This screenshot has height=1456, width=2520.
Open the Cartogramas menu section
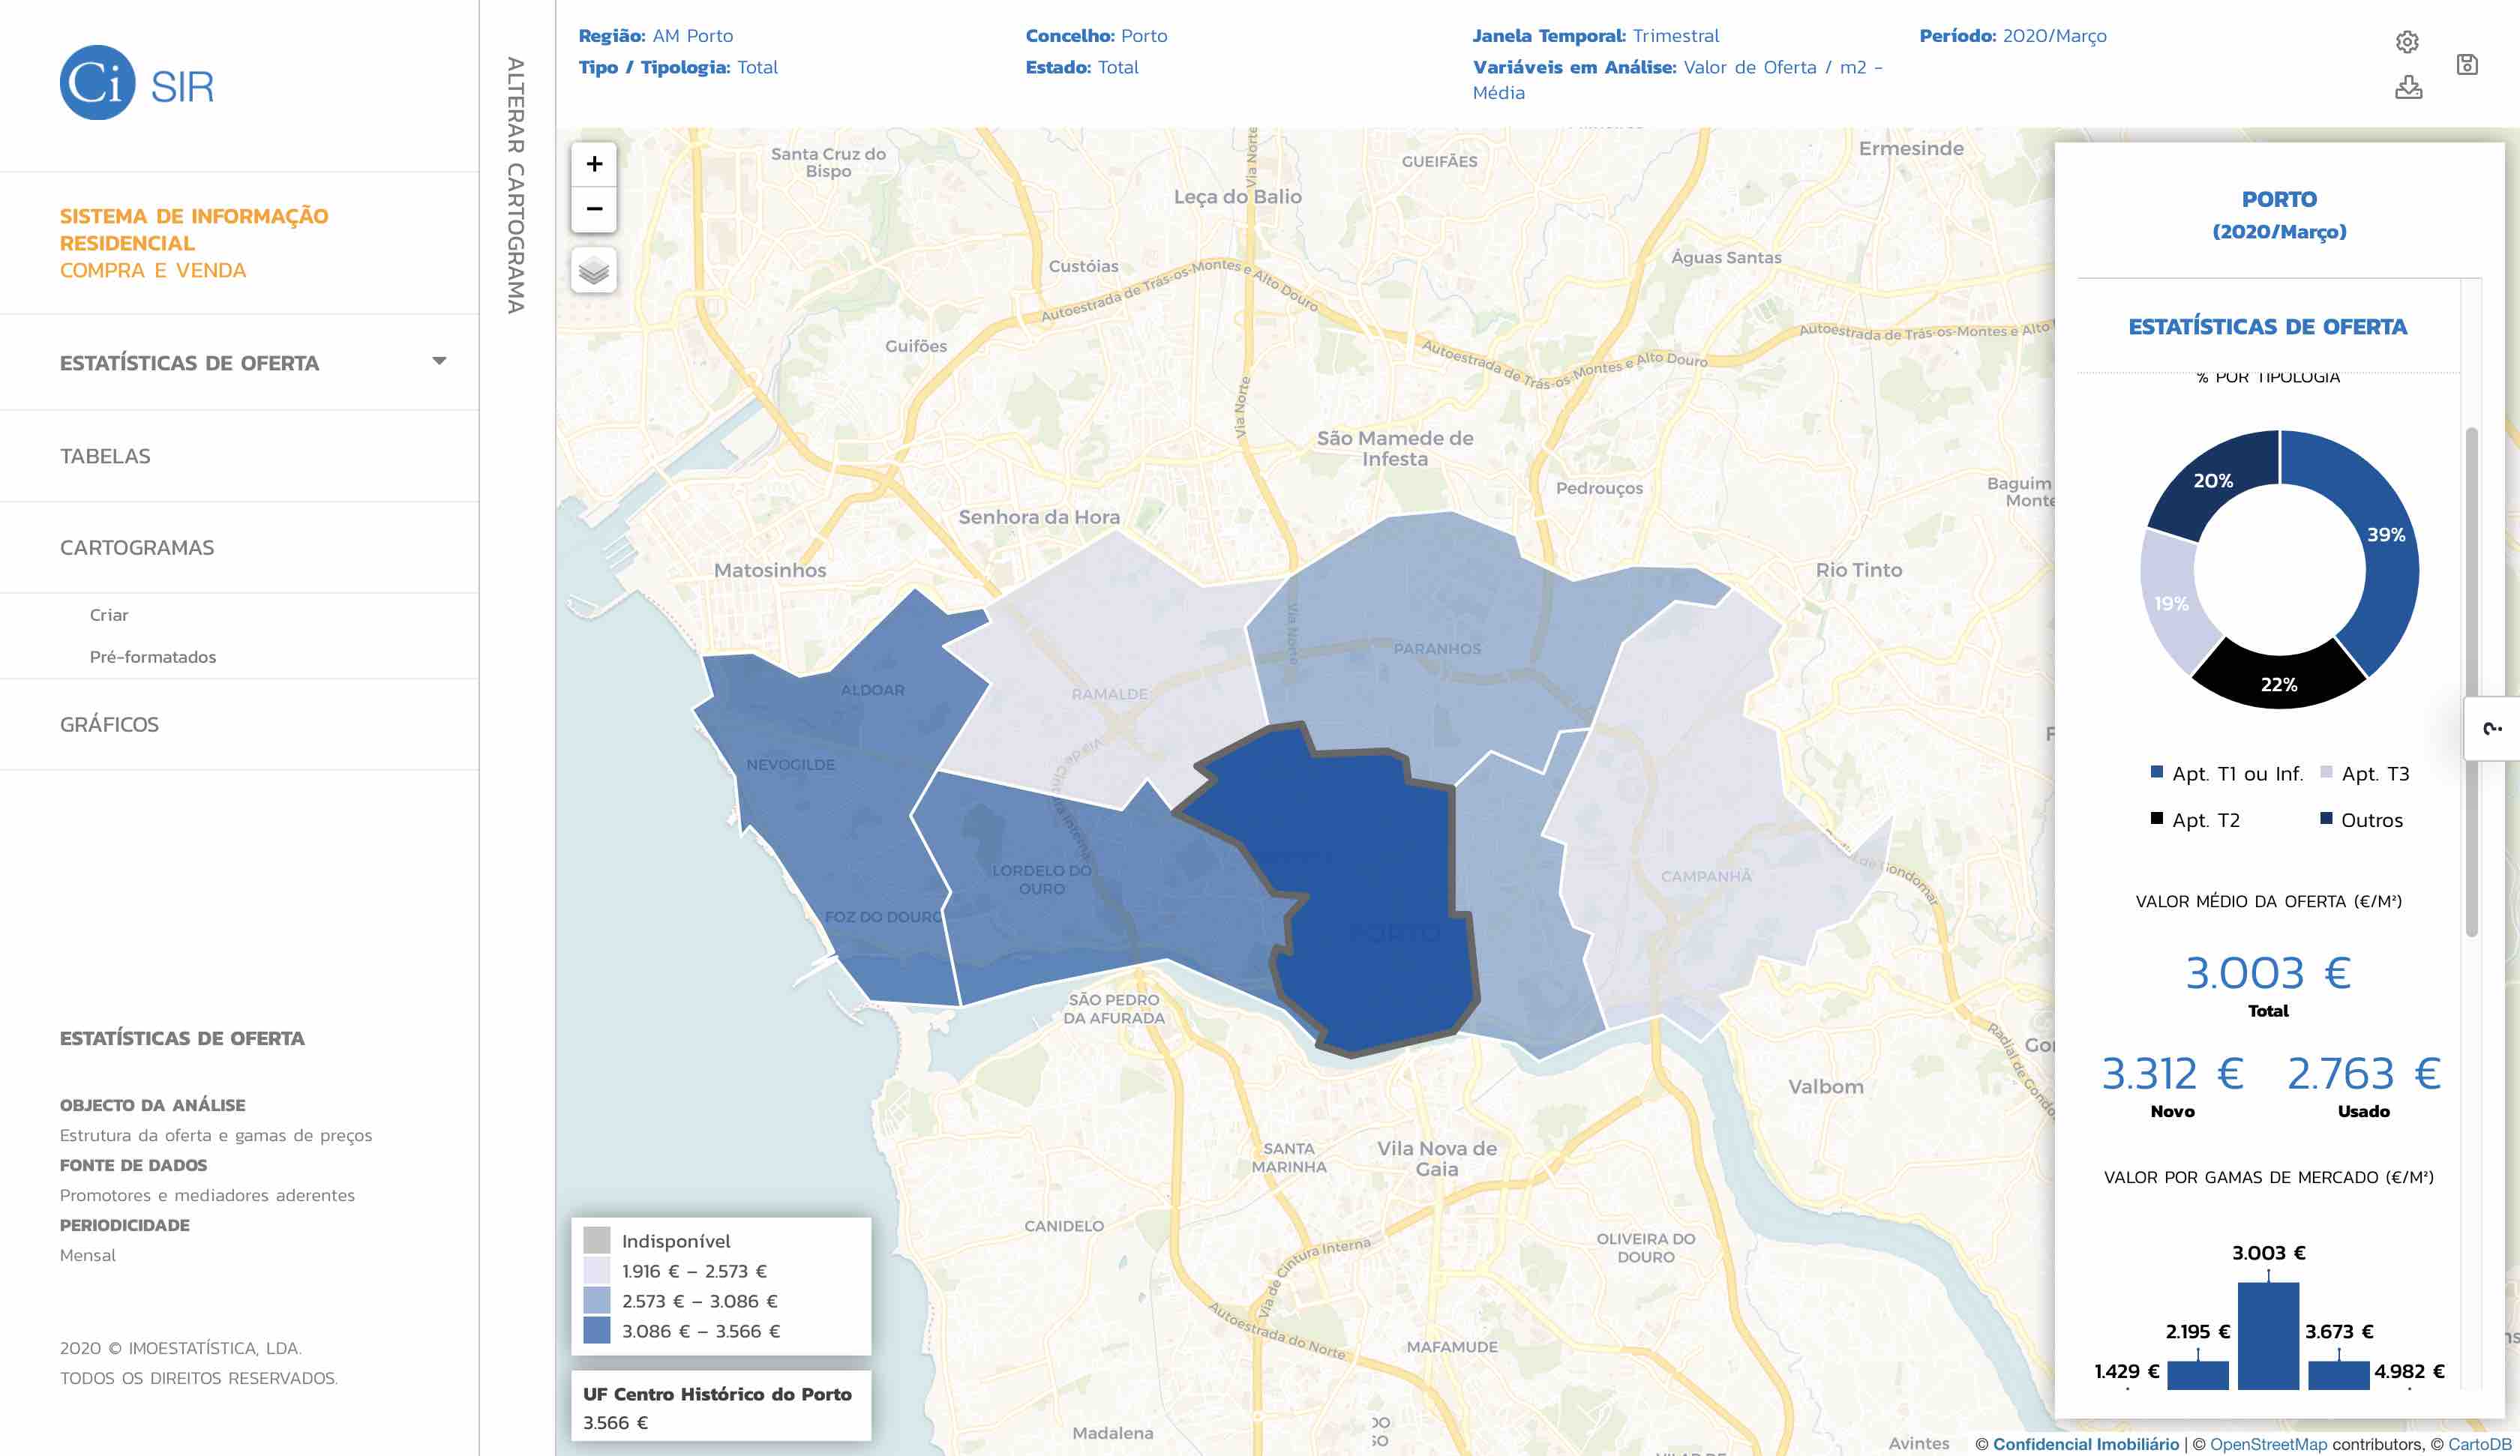137,548
